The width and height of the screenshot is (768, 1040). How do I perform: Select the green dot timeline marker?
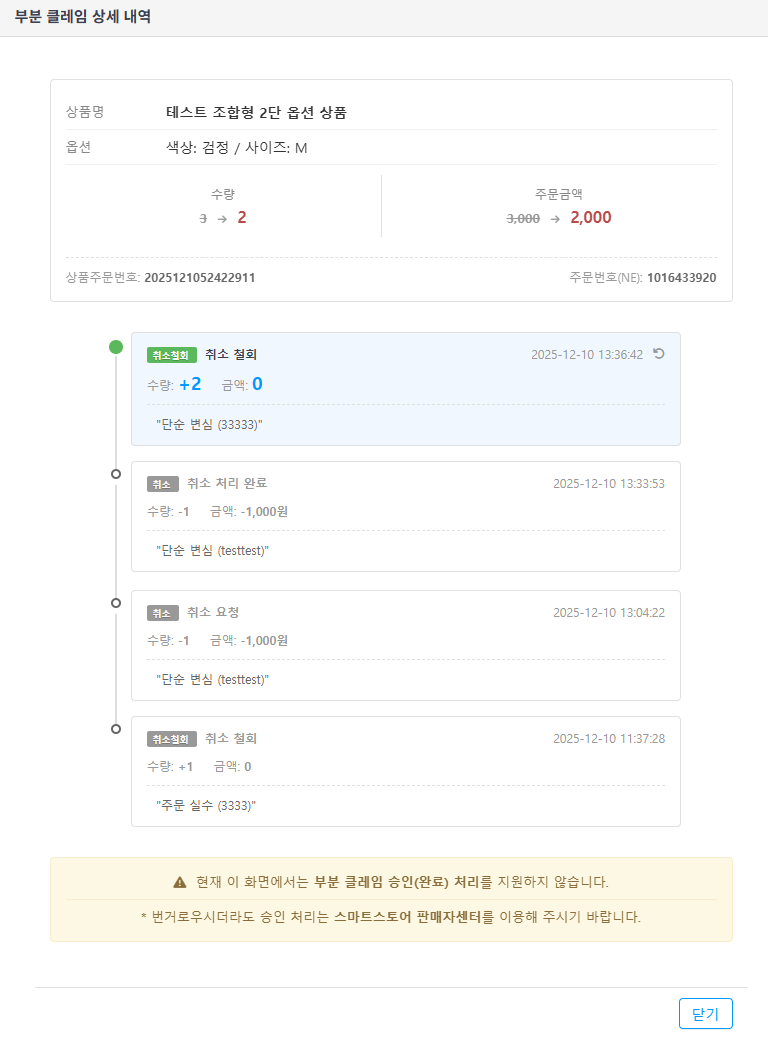click(x=116, y=347)
